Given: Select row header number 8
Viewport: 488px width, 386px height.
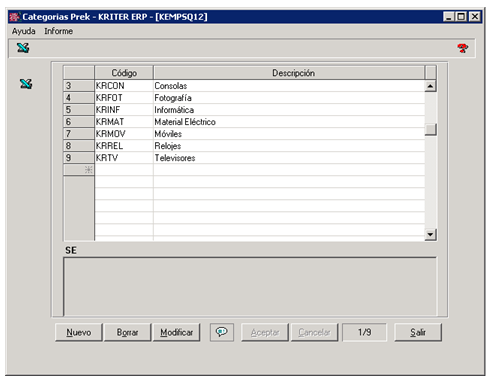Looking at the screenshot, I should (79, 146).
